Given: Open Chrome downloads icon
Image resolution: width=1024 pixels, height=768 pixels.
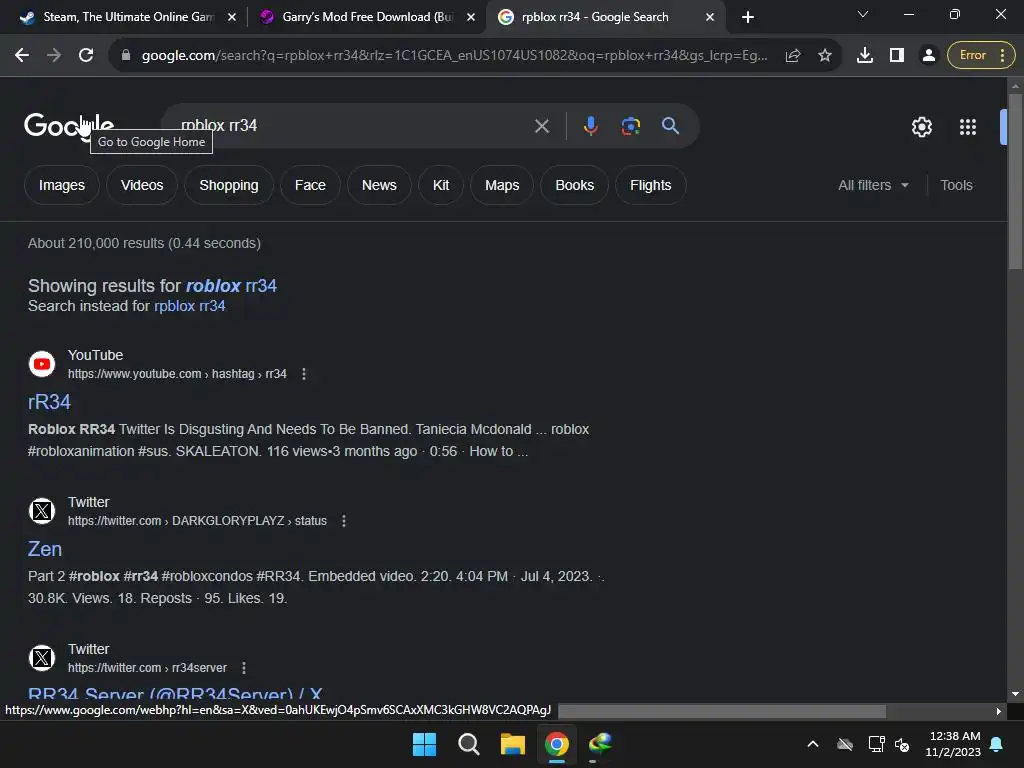Looking at the screenshot, I should coord(865,56).
